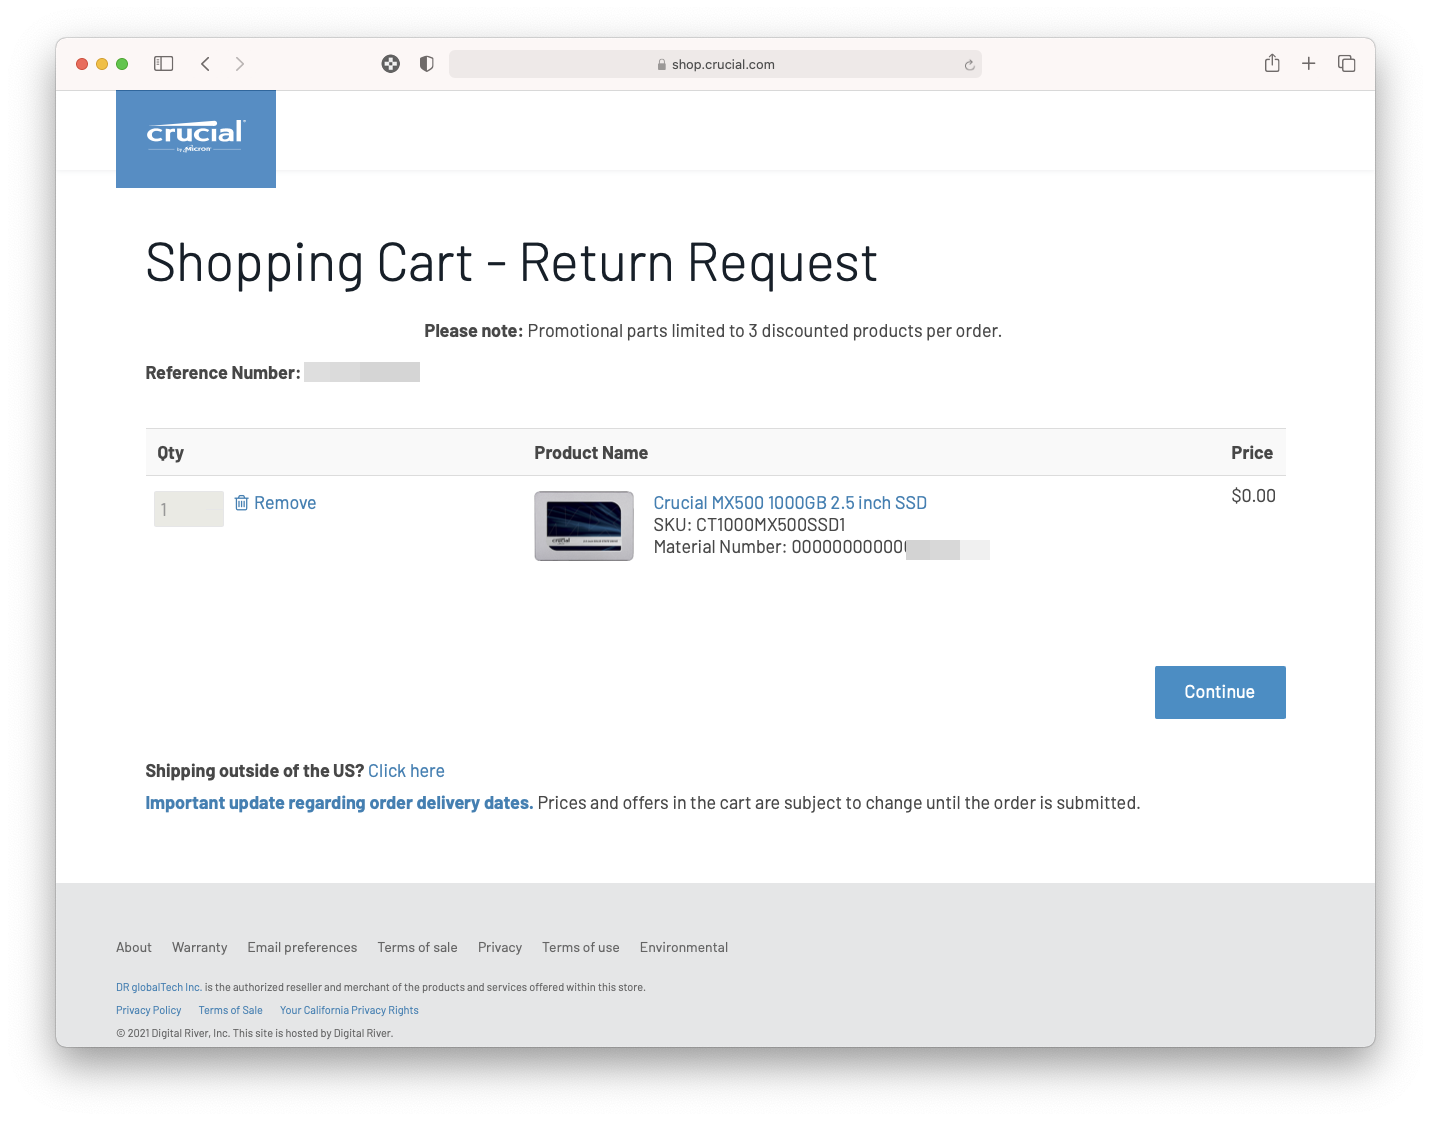
Task: Open the small Terms of Sale link
Action: (x=230, y=1010)
